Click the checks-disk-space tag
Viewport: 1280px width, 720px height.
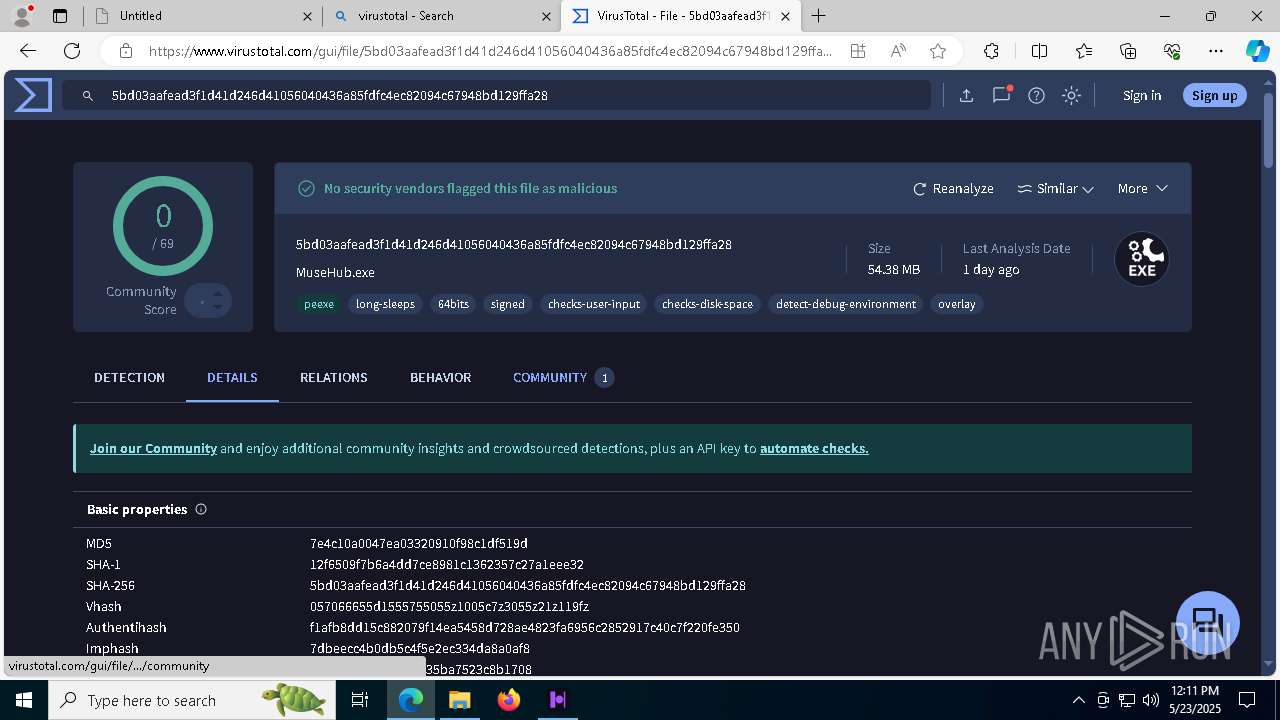click(707, 304)
